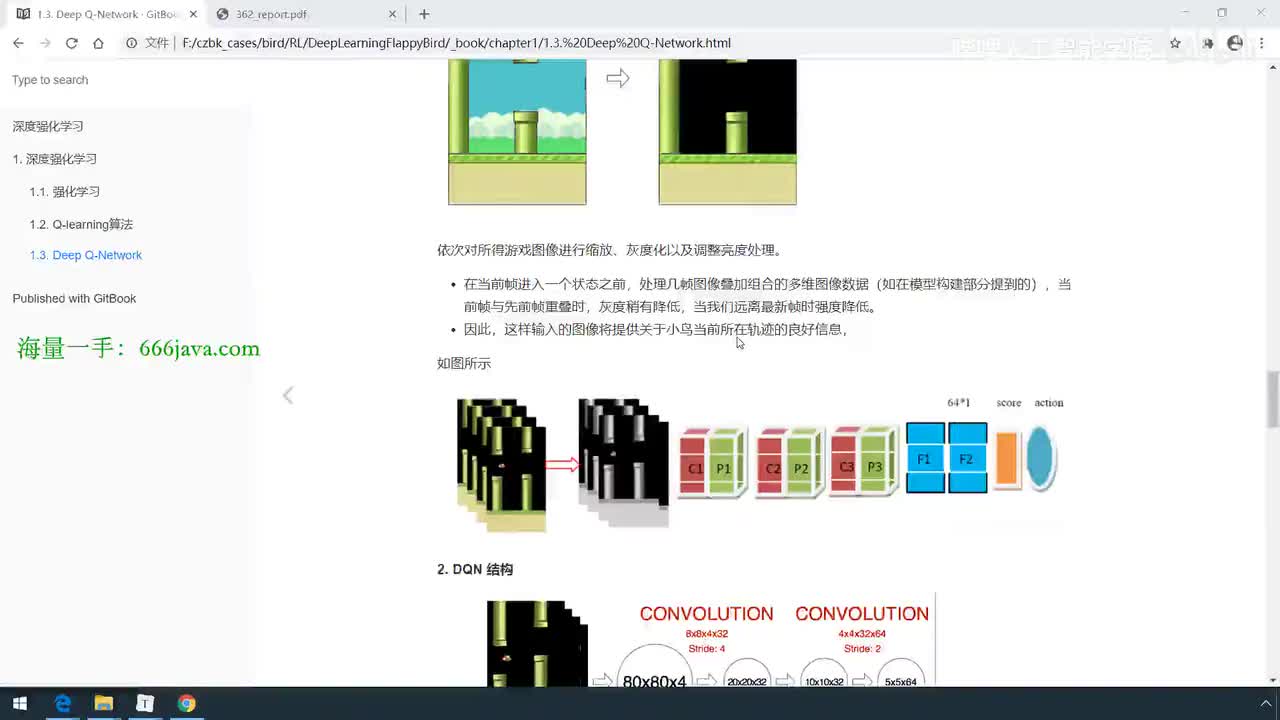Click the colored Flappy Bird game image
The width and height of the screenshot is (1280, 720).
(517, 132)
